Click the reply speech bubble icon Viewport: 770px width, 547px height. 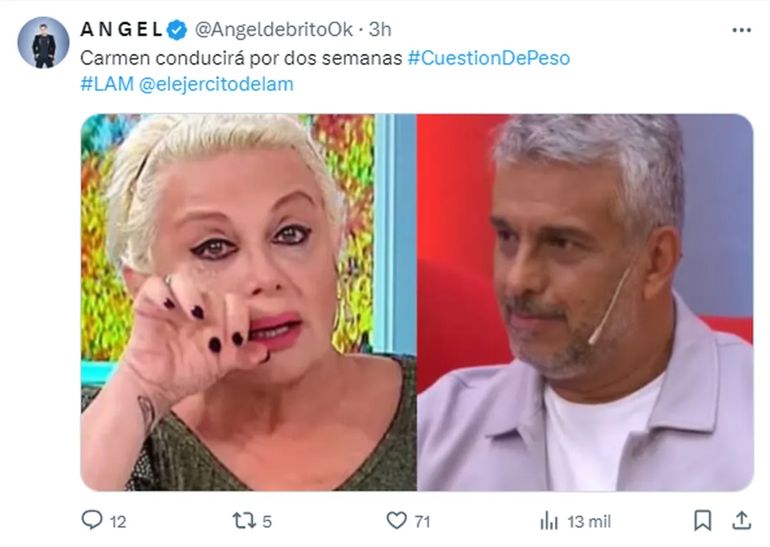pyautogui.click(x=92, y=520)
